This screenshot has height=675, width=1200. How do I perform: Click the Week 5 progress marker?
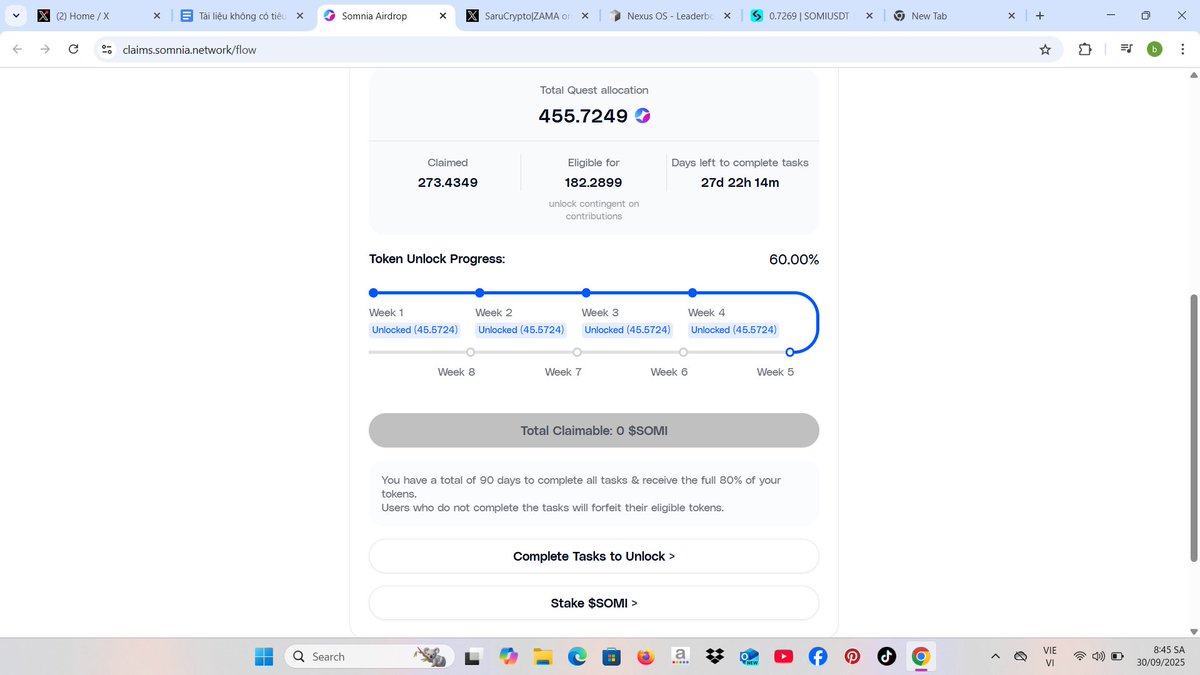coord(790,352)
